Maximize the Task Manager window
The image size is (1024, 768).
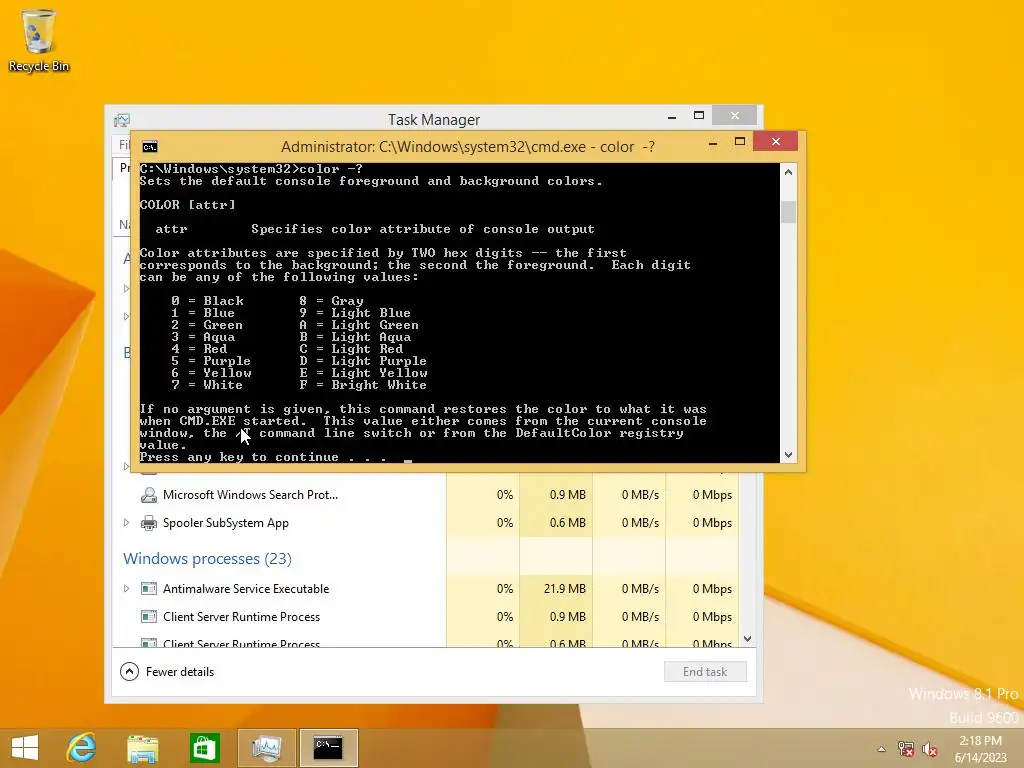click(699, 116)
